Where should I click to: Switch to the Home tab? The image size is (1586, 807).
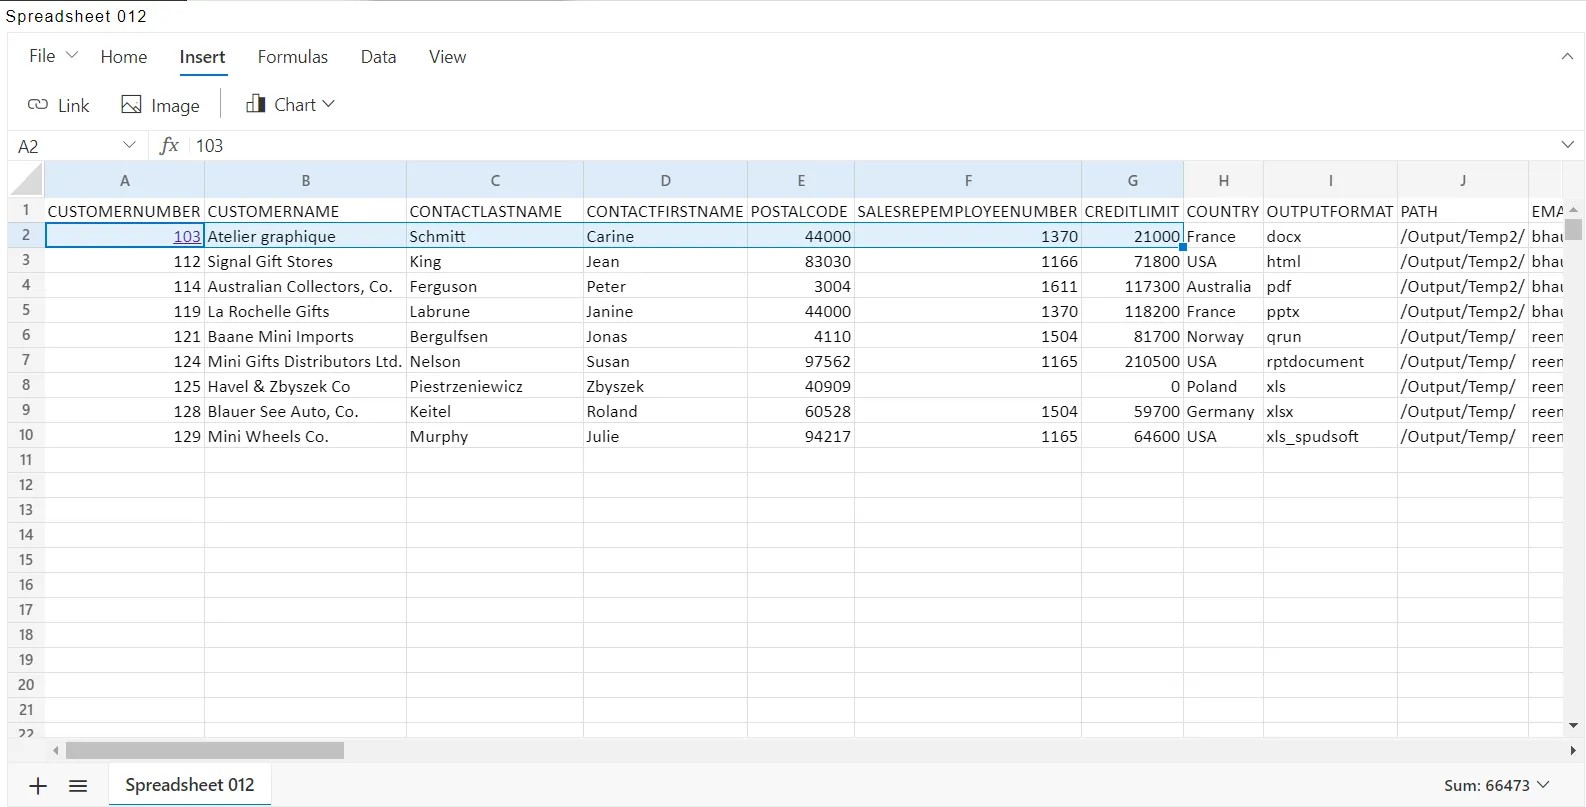click(124, 57)
